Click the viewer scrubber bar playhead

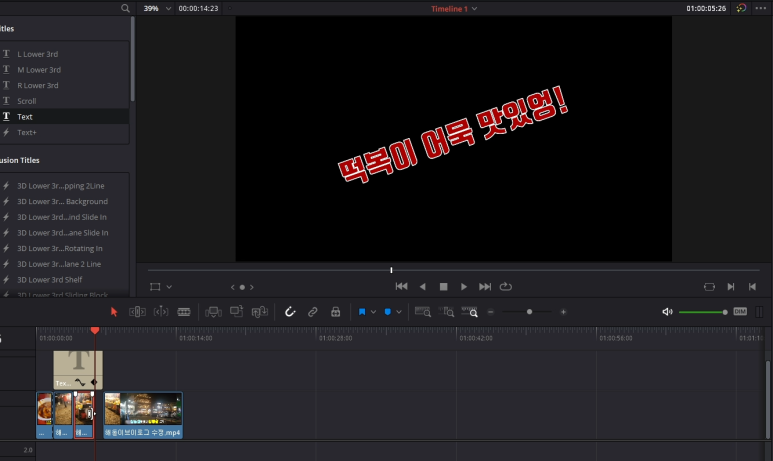click(391, 270)
